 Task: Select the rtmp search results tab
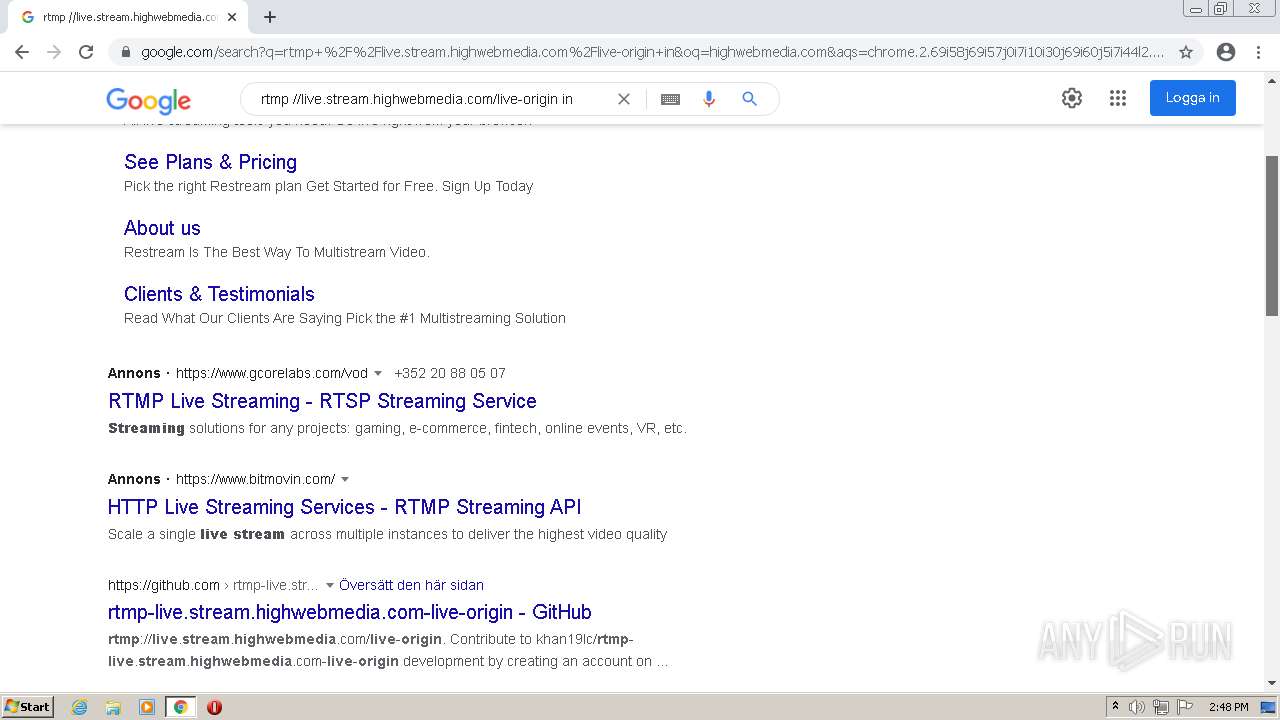click(128, 17)
